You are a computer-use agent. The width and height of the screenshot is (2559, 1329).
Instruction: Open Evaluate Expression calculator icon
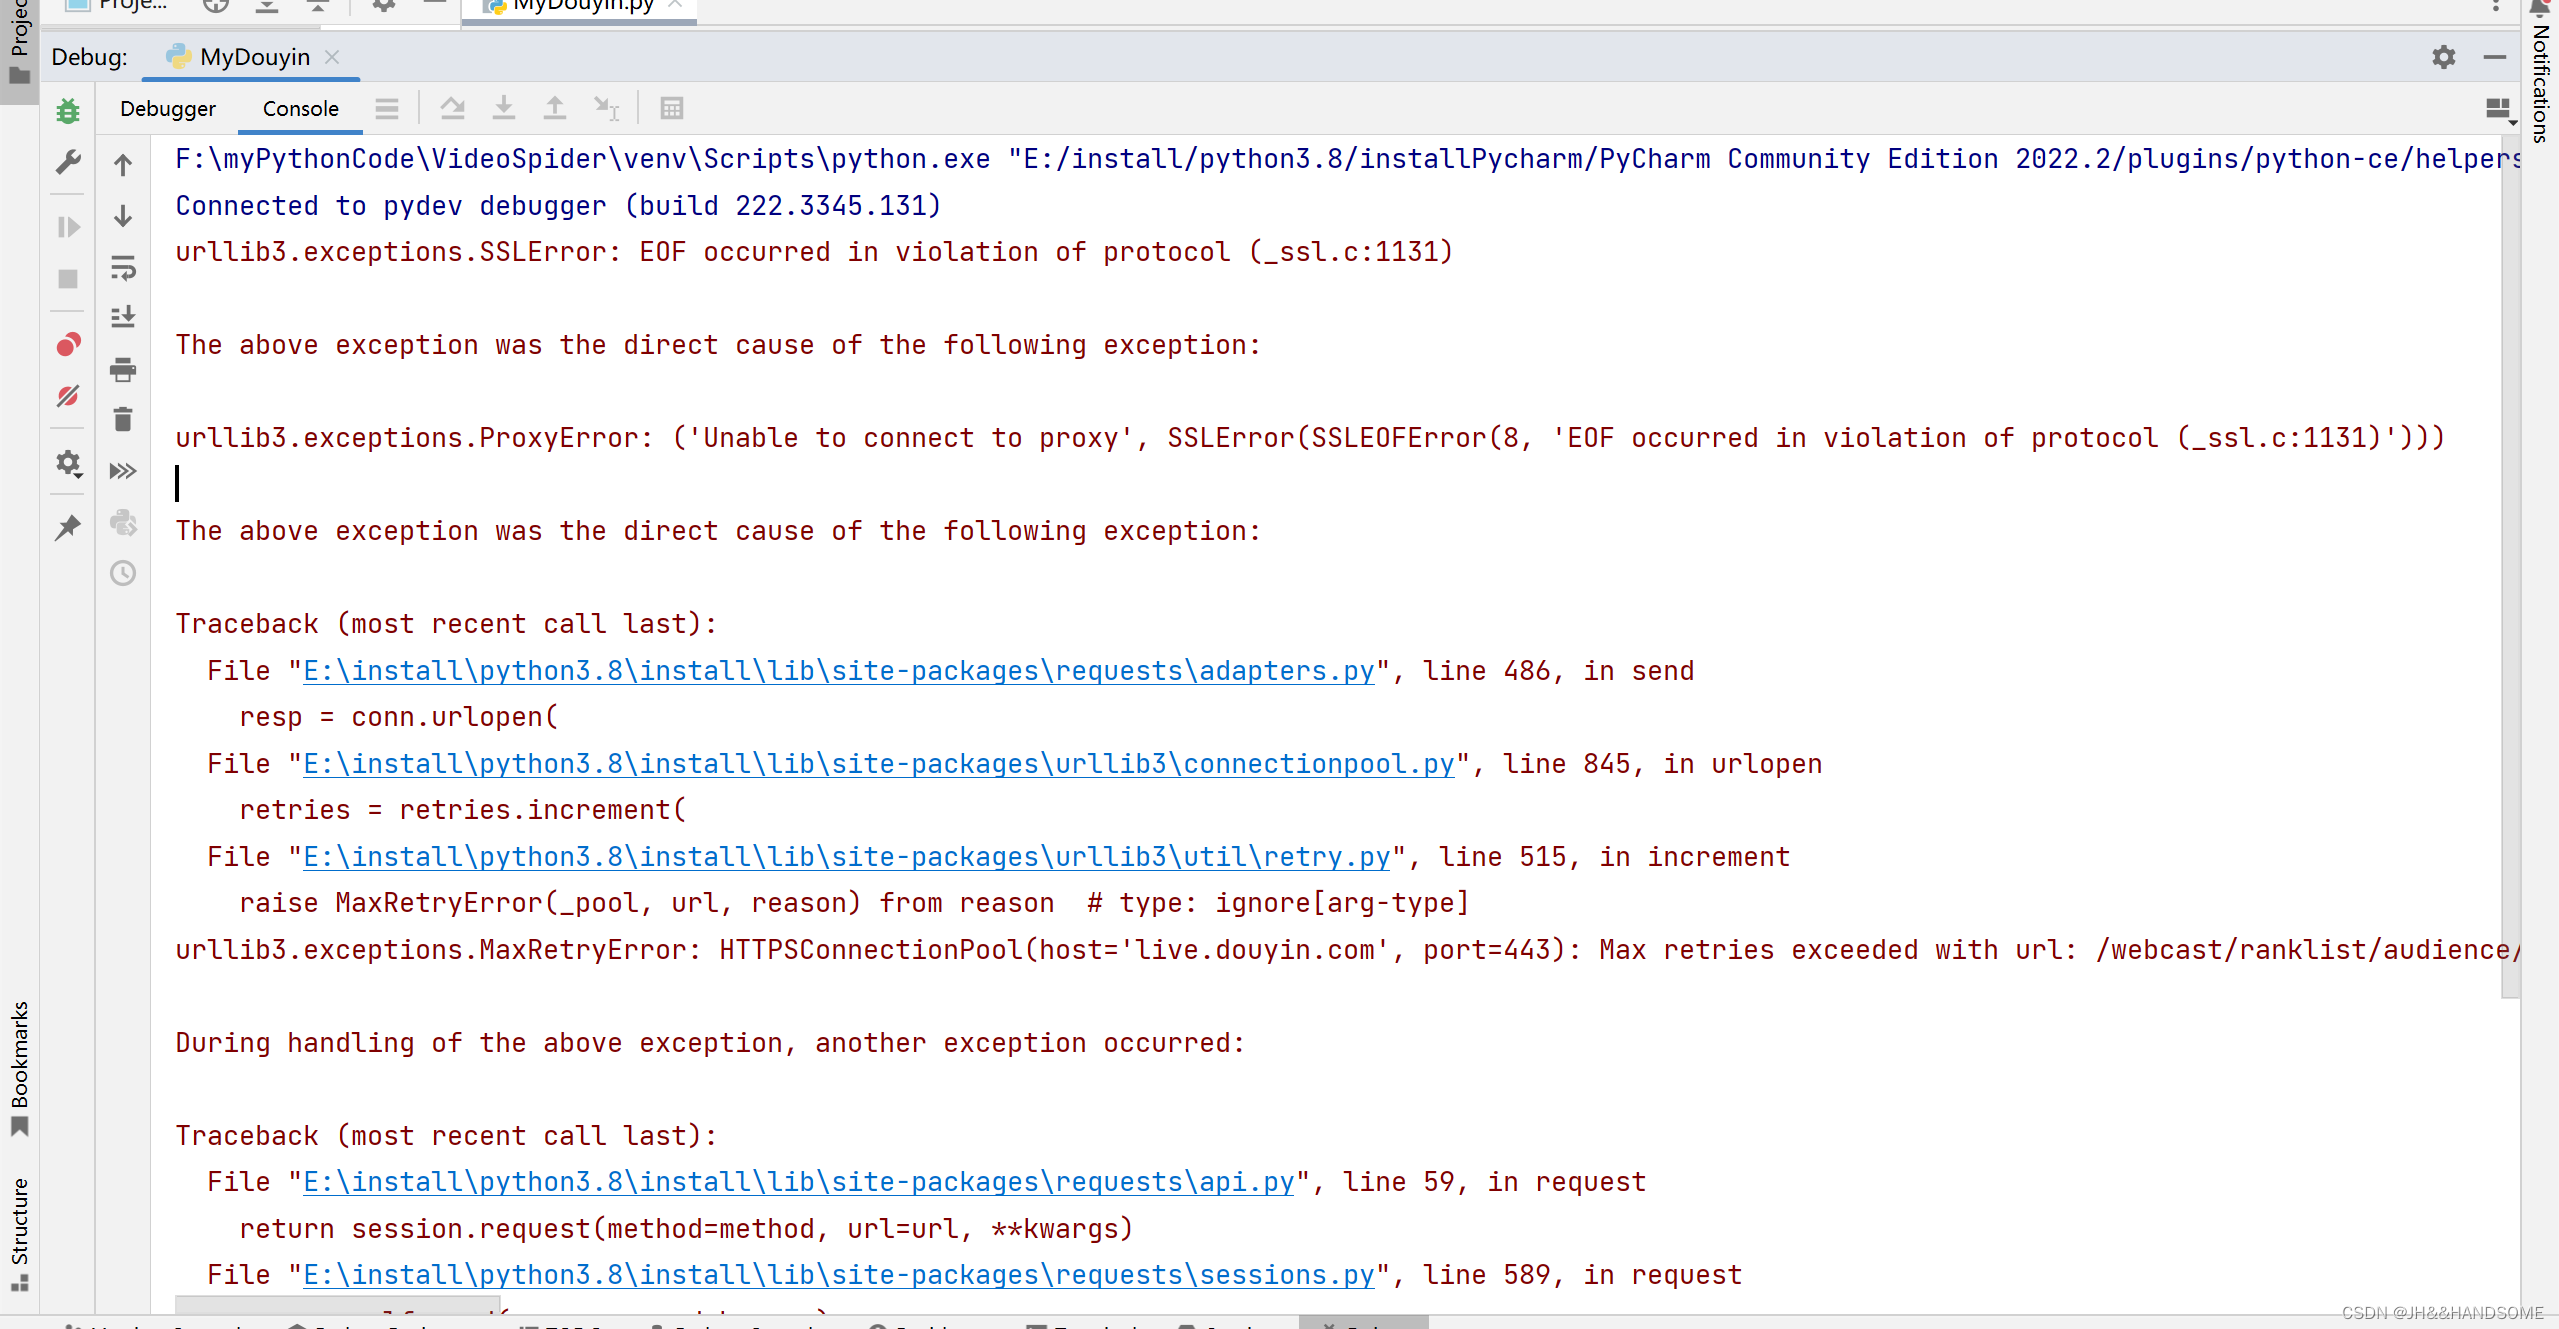(672, 108)
